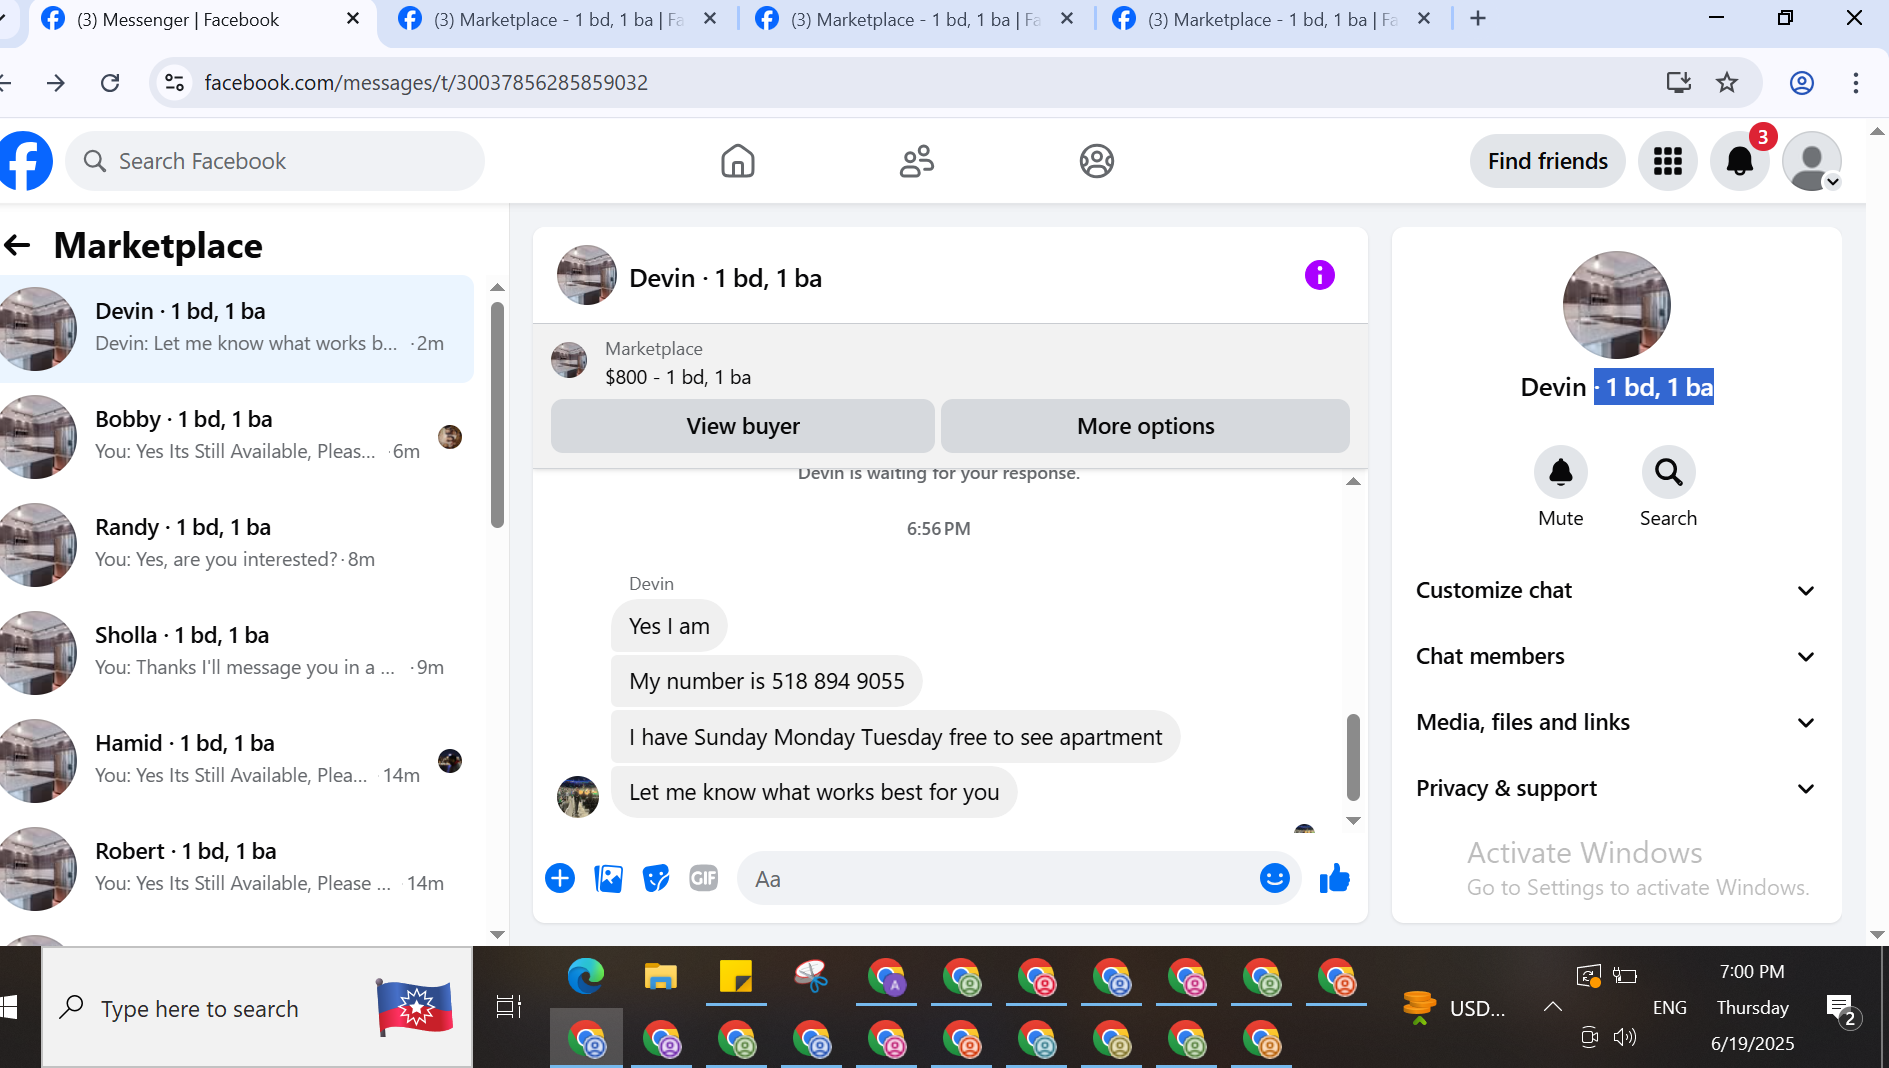Open the Hamid conversation in the list
Image resolution: width=1889 pixels, height=1068 pixels.
click(x=237, y=760)
